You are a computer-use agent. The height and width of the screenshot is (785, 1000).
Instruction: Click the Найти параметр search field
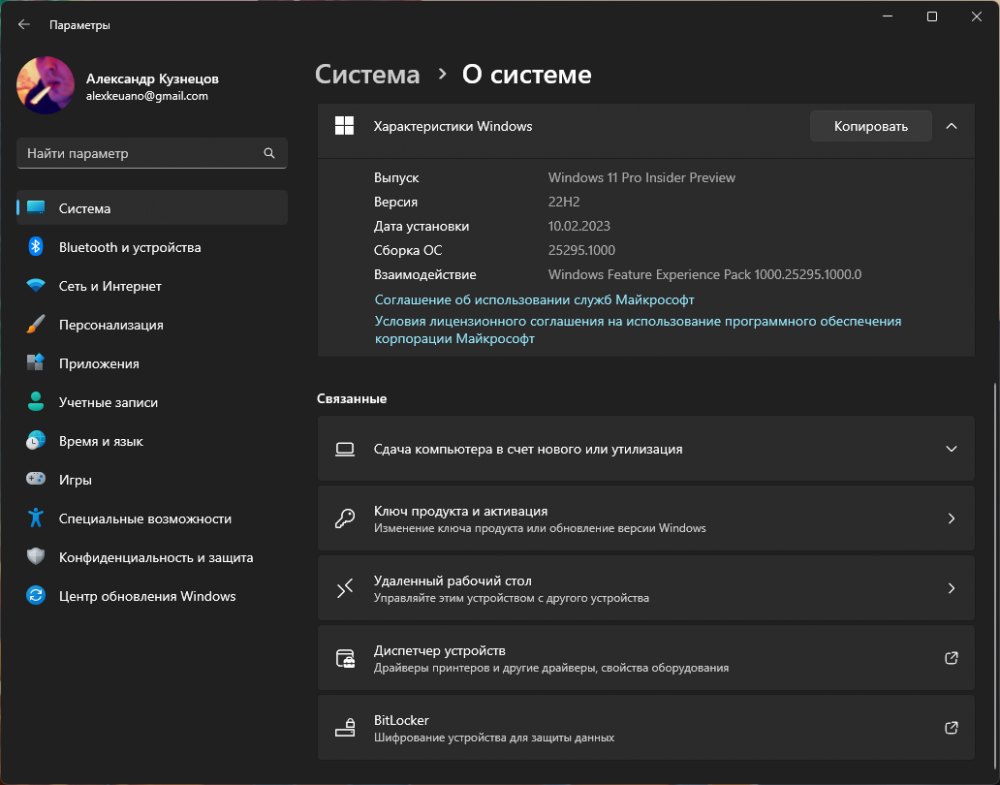point(140,154)
